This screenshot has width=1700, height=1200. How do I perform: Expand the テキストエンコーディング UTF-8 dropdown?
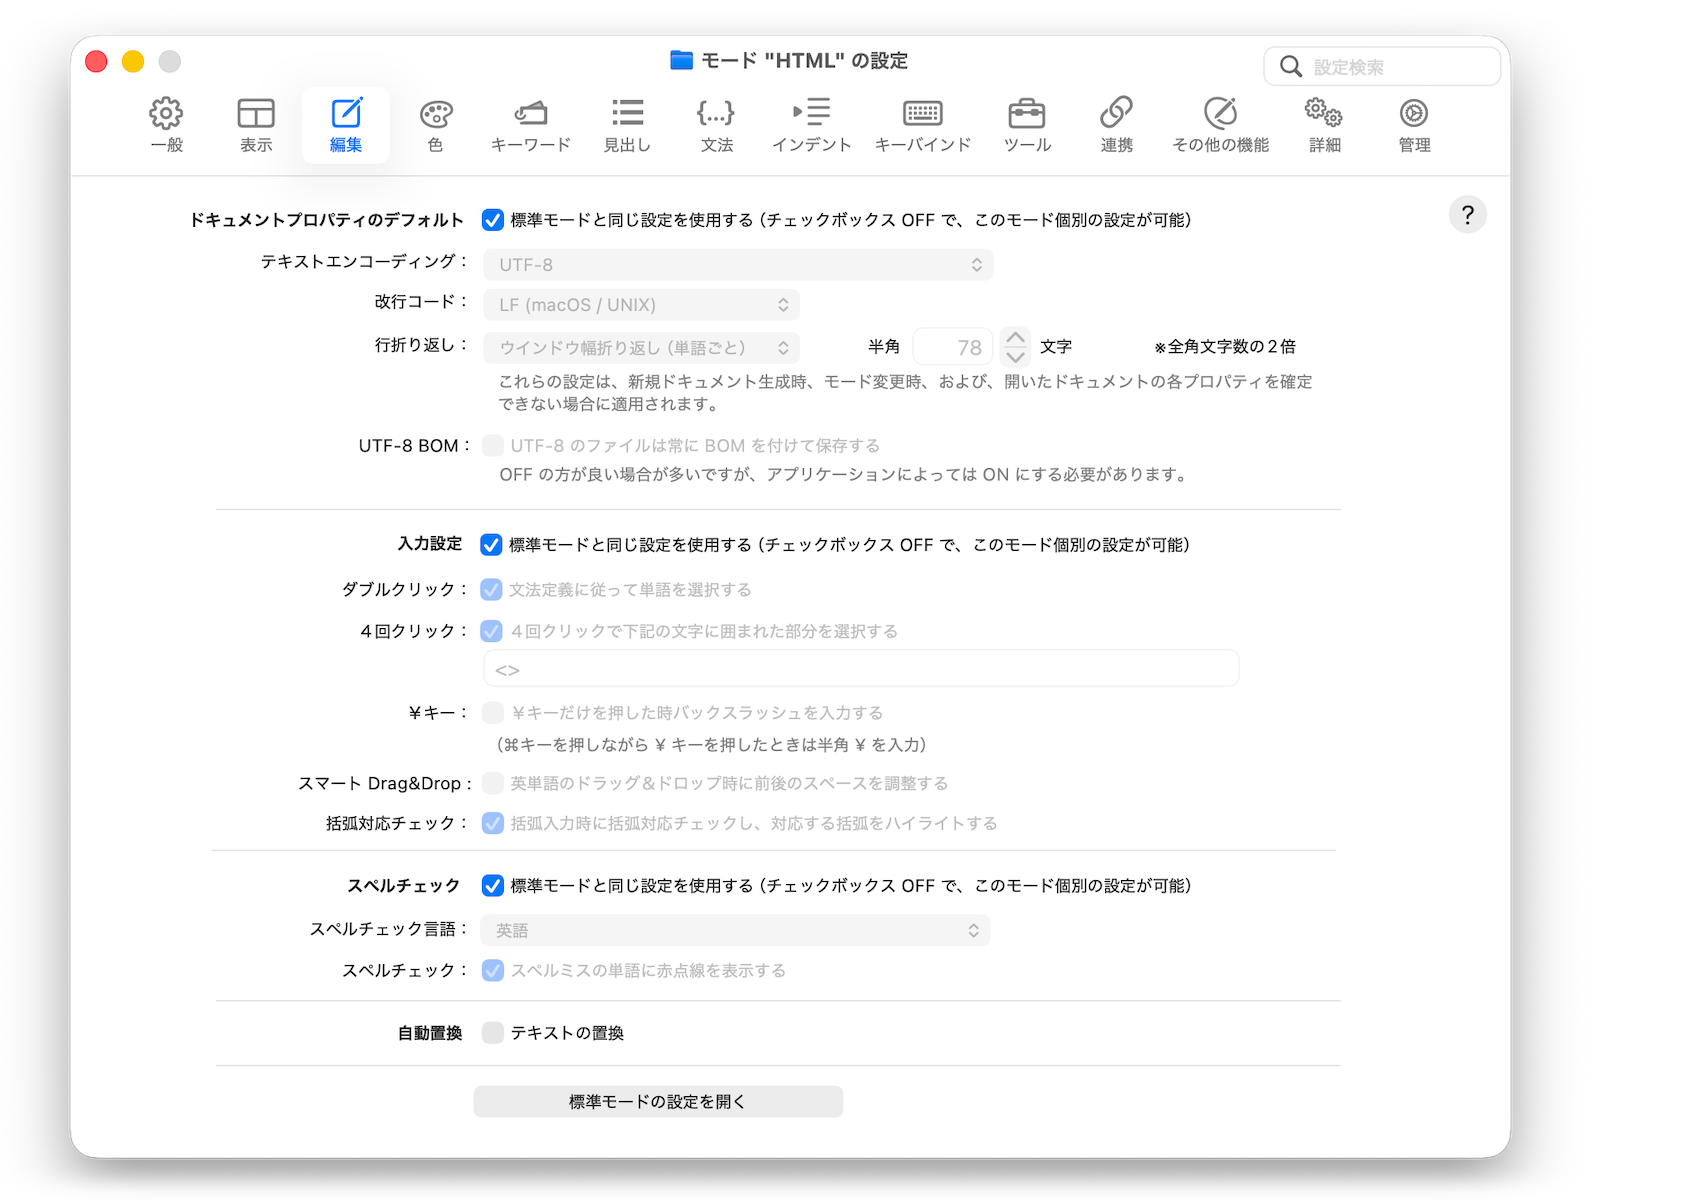pyautogui.click(x=738, y=265)
